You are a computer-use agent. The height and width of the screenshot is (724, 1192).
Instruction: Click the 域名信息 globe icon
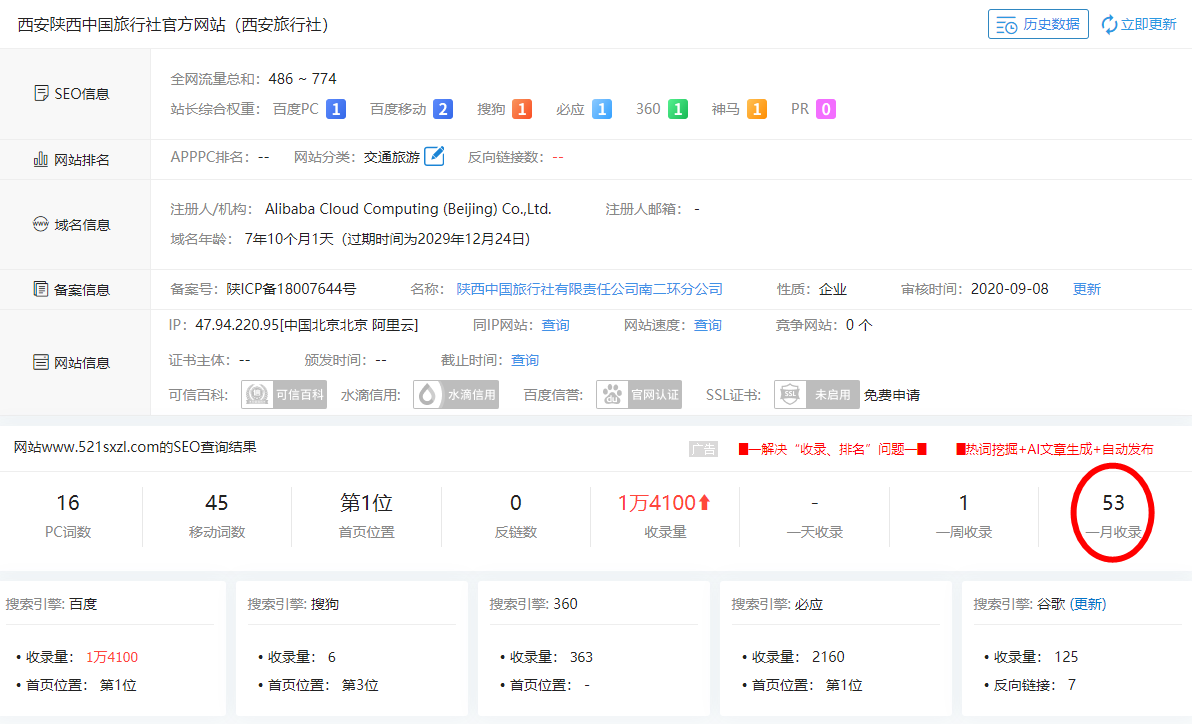(40, 224)
